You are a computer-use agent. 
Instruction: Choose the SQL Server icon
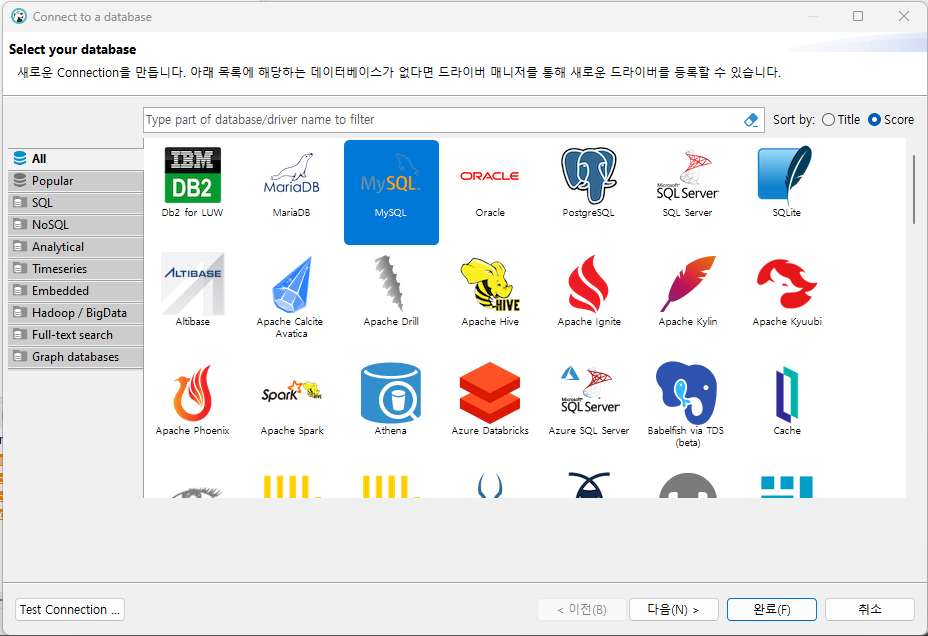point(687,176)
